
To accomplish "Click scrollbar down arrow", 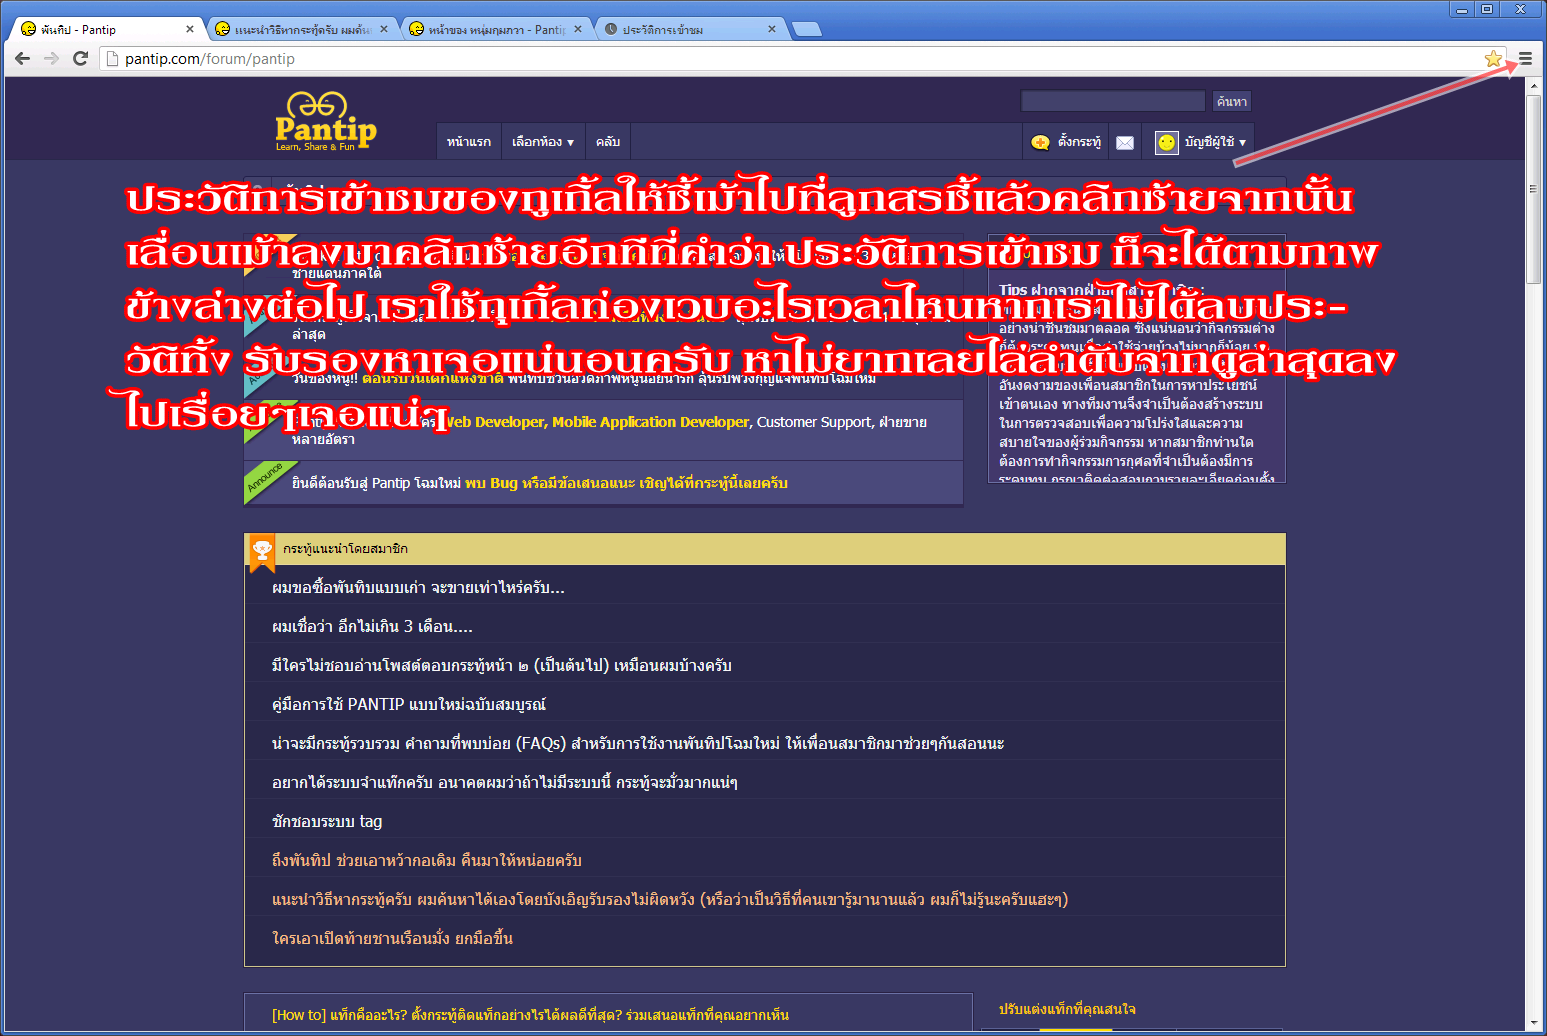I will click(x=1533, y=1024).
